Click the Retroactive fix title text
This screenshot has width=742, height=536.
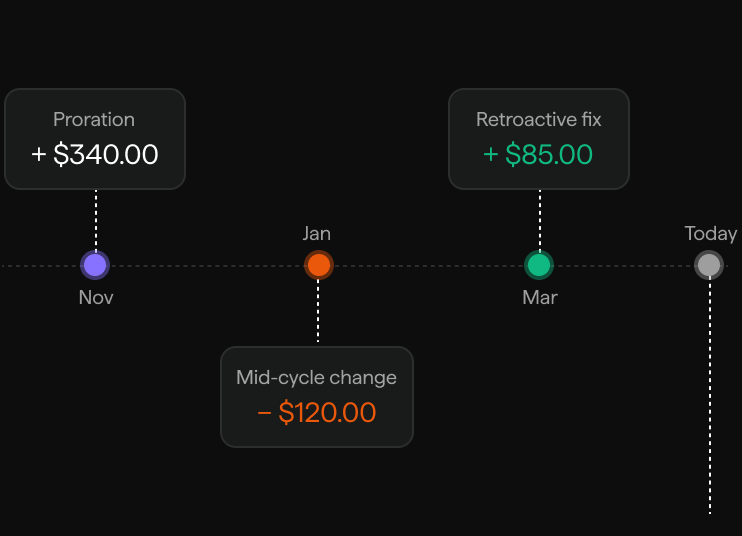point(539,120)
